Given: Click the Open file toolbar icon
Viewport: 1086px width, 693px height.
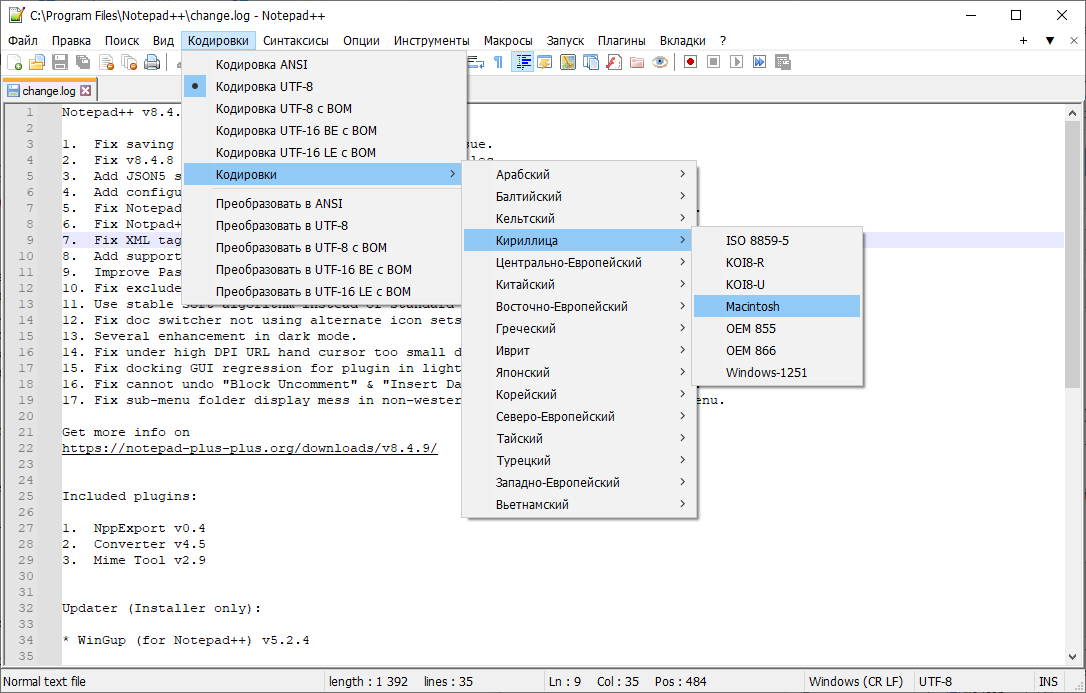Looking at the screenshot, I should 37,62.
